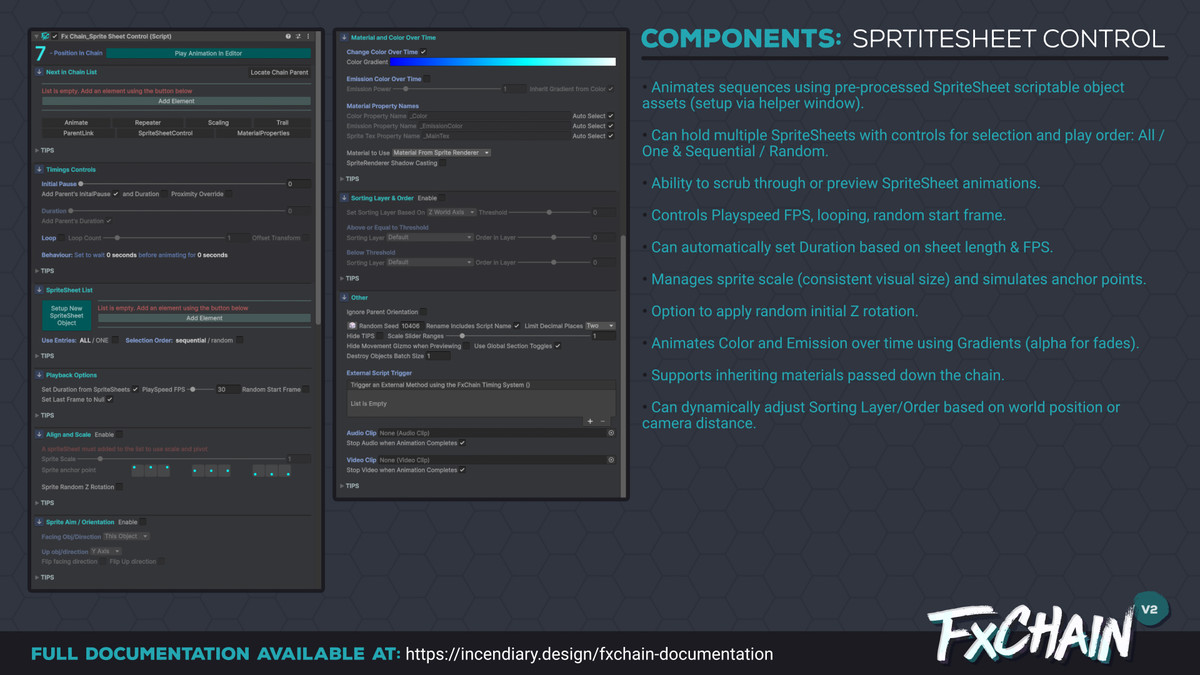Collapse Timings Controls section arrow icon
Viewport: 1200px width, 675px height.
pyautogui.click(x=39, y=170)
